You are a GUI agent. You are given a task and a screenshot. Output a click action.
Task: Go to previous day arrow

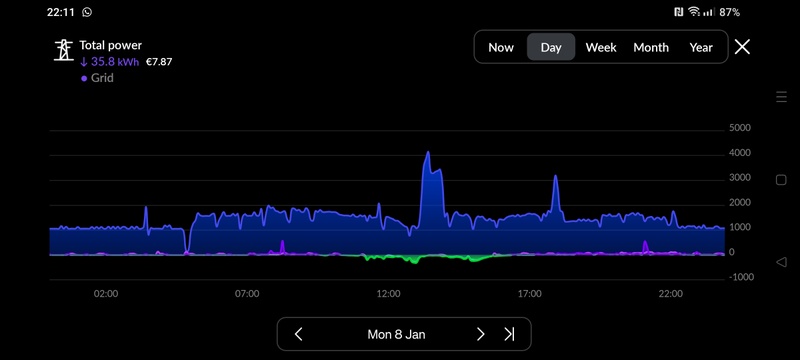(x=299, y=335)
